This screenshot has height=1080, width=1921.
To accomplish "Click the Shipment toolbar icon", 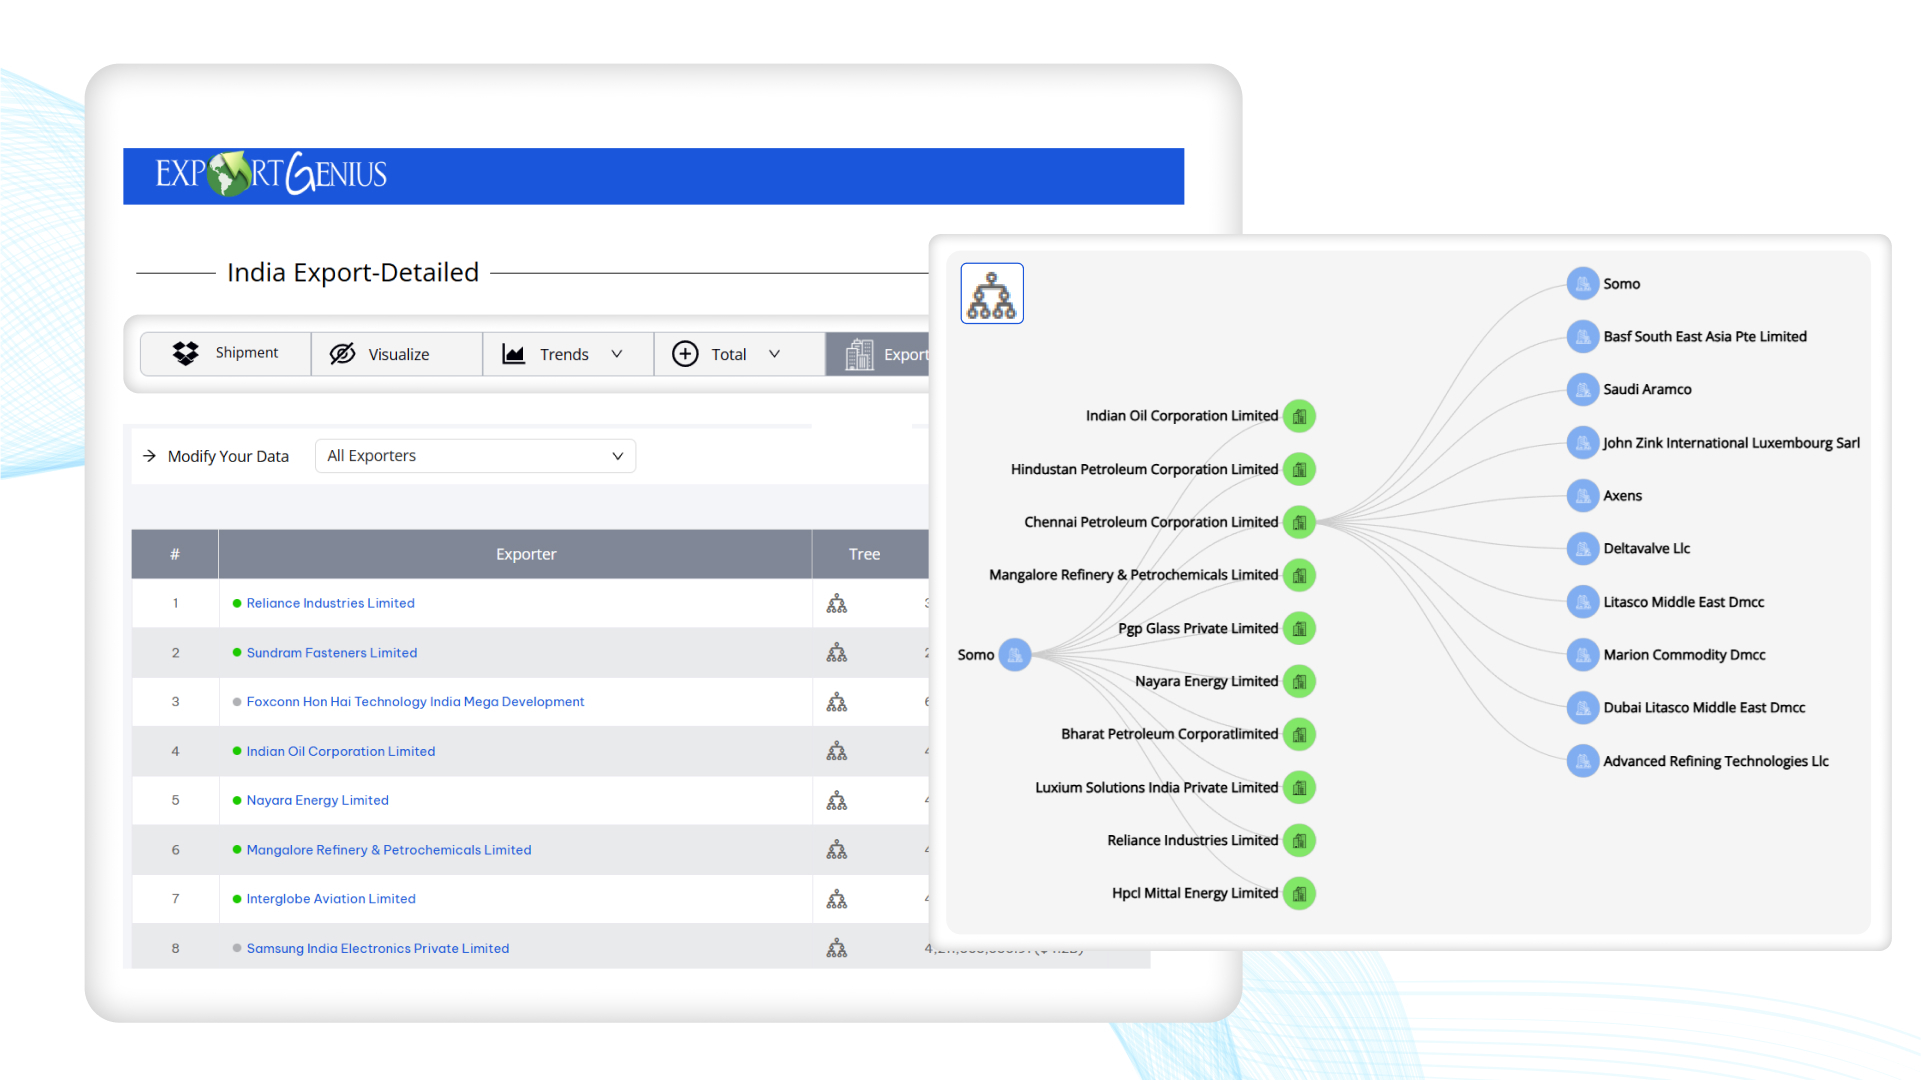I will click(186, 353).
